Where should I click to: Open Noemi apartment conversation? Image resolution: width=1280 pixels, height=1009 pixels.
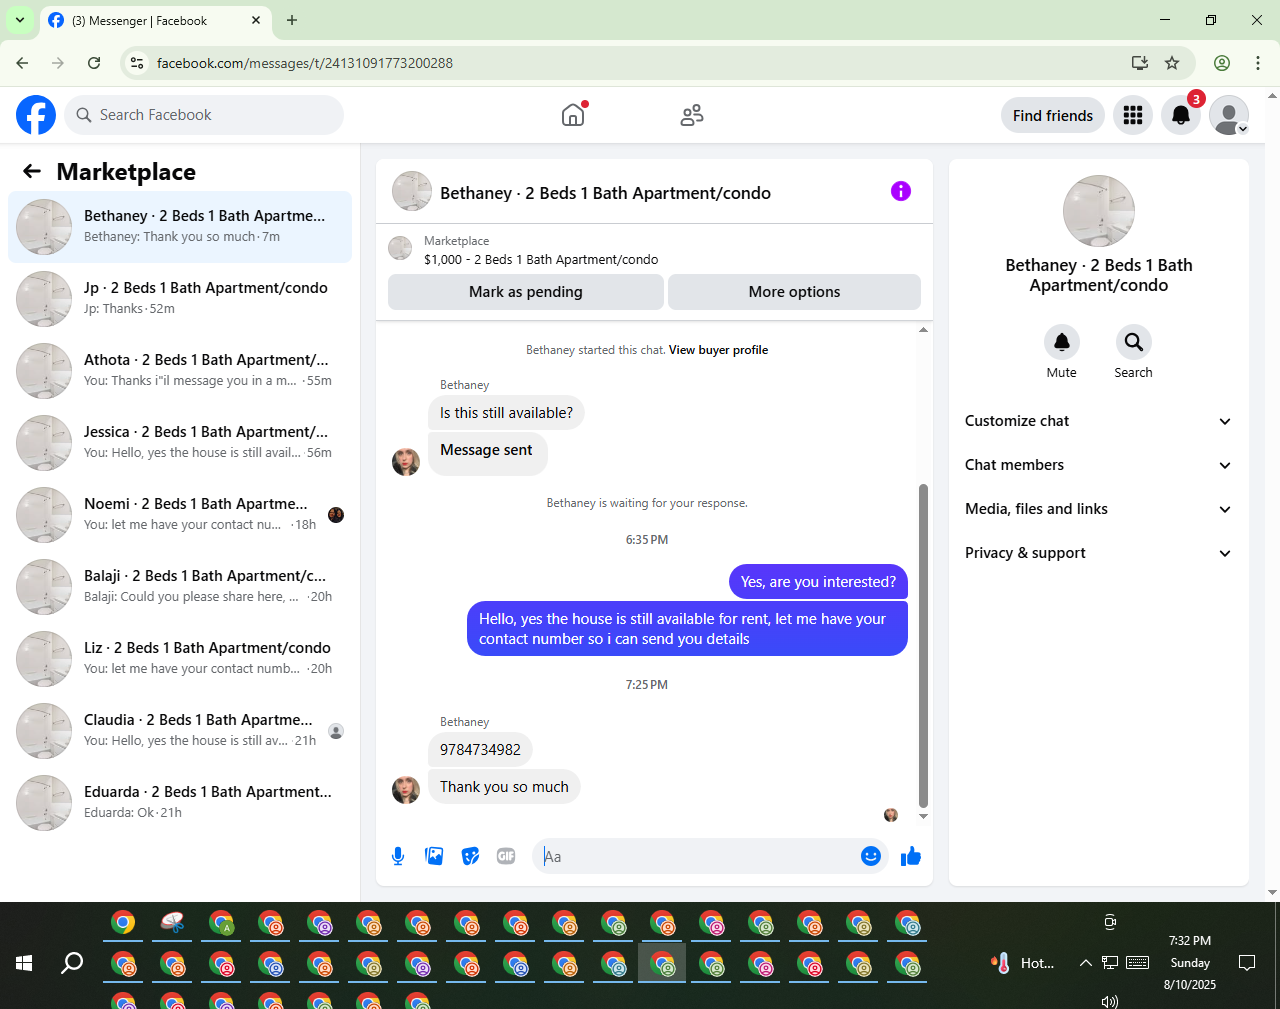point(180,514)
